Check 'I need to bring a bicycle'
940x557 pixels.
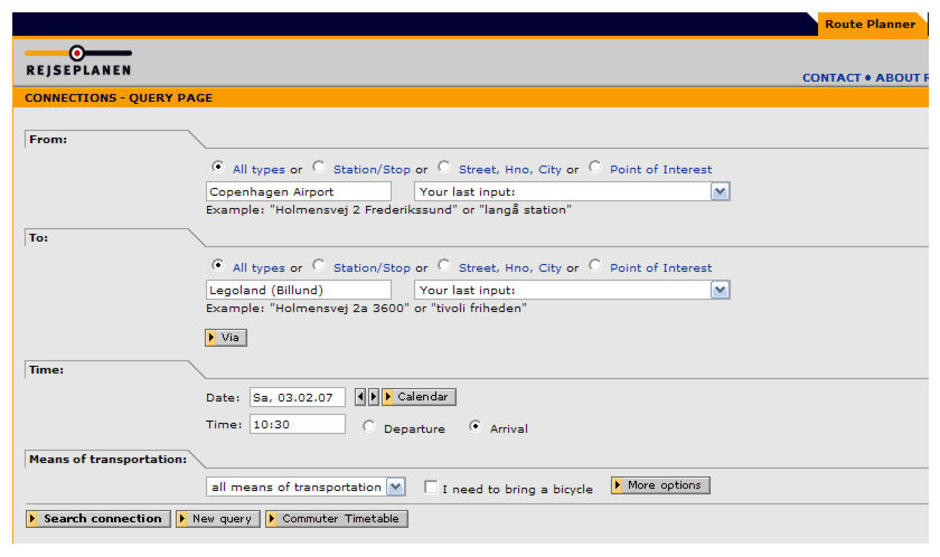click(430, 487)
